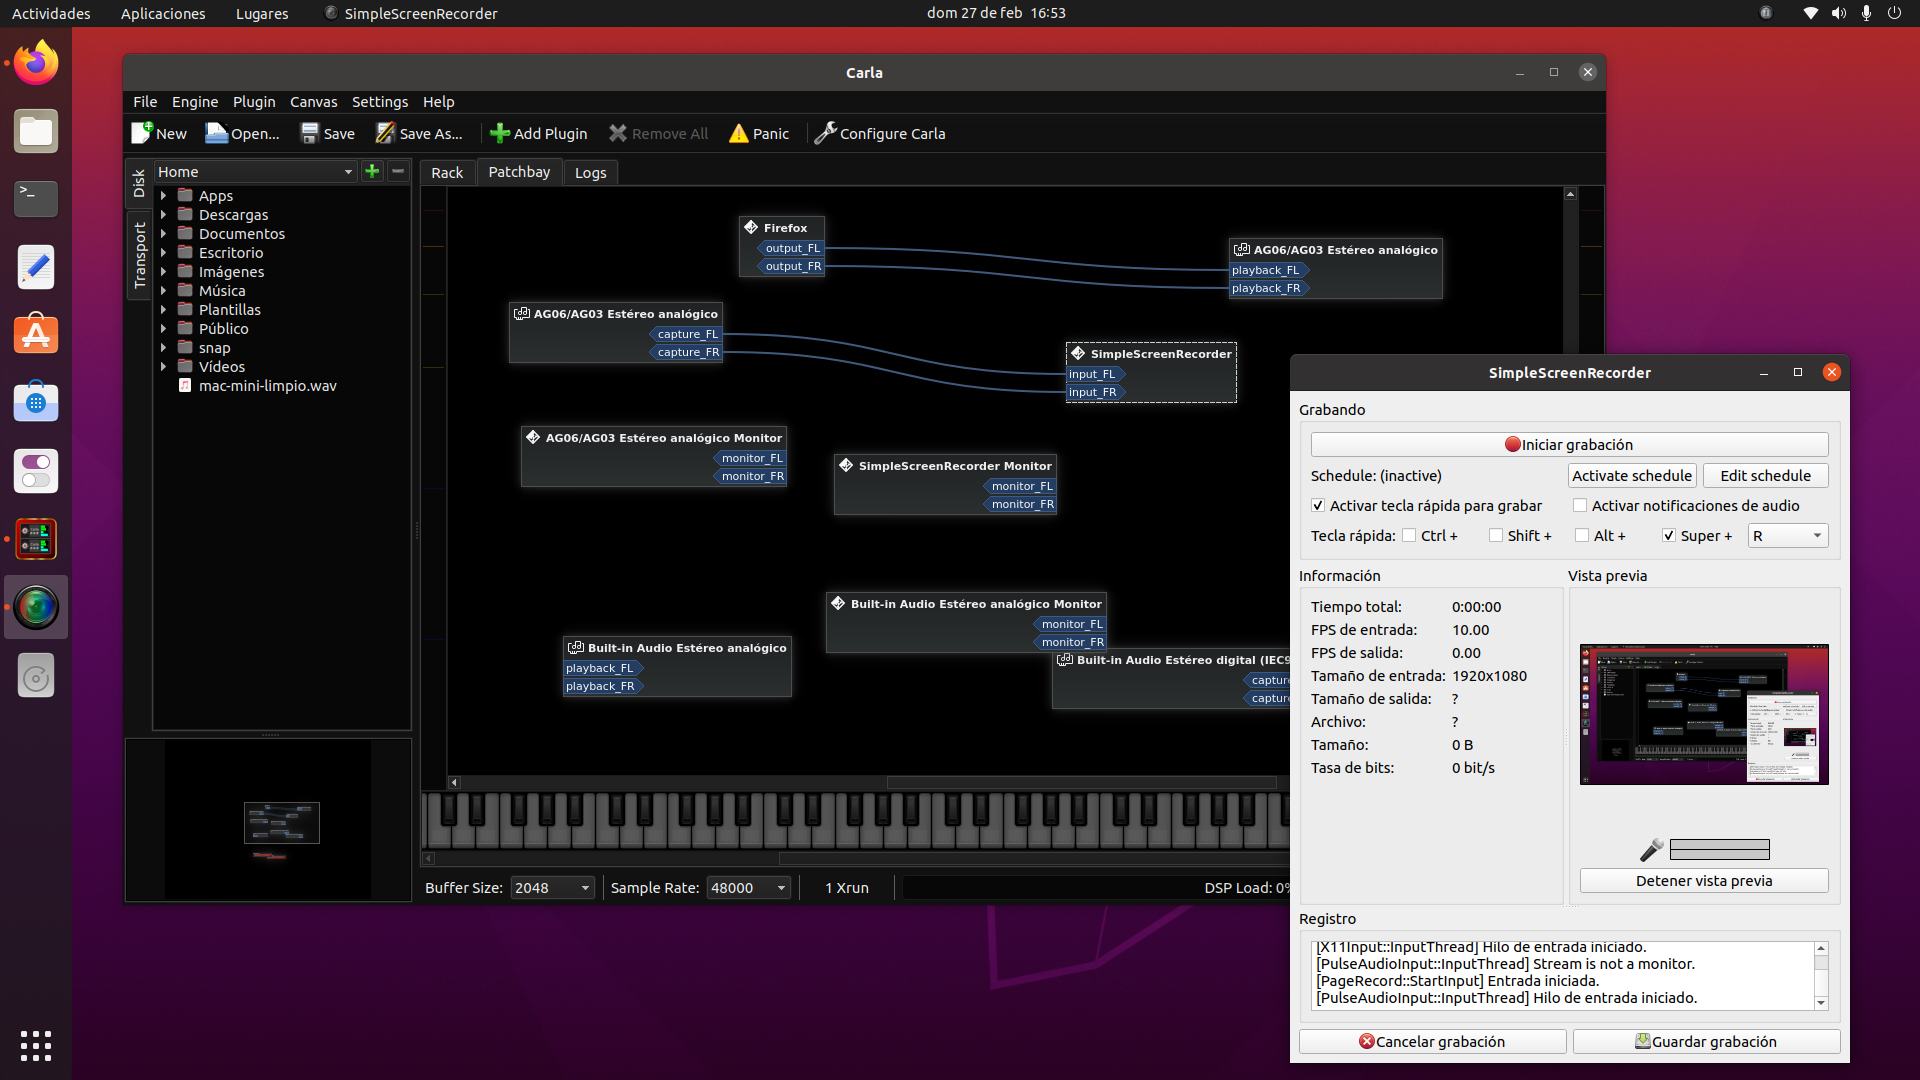Open the Sample Rate dropdown
This screenshot has width=1920, height=1080.
coord(748,888)
